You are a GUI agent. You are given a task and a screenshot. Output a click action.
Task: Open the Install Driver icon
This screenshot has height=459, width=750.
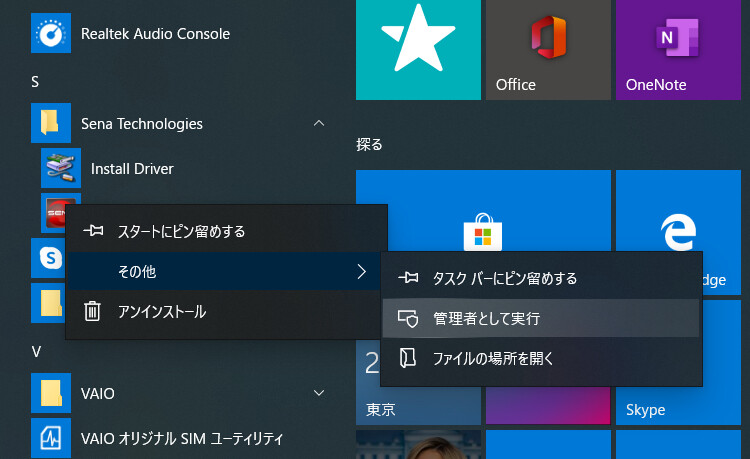click(x=61, y=168)
